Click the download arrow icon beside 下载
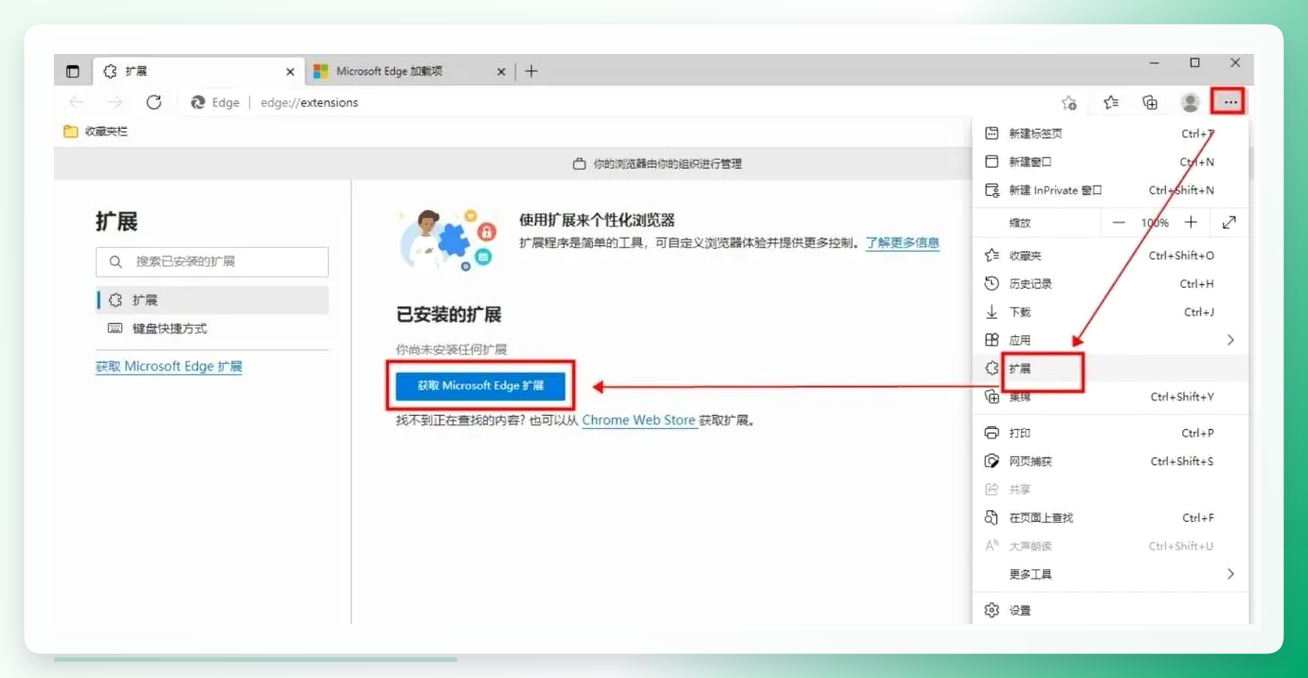Viewport: 1308px width, 678px height. 991,312
